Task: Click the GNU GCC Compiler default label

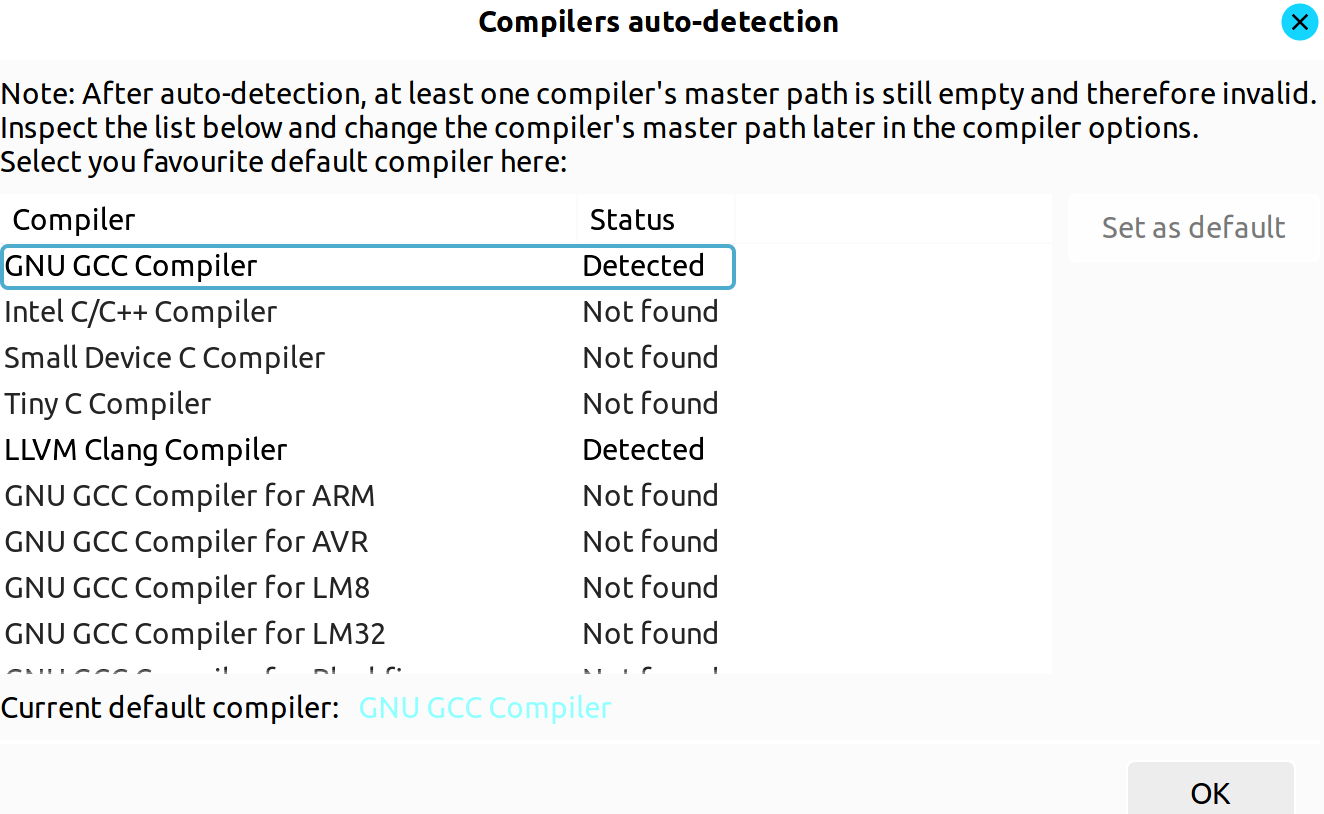Action: 485,707
